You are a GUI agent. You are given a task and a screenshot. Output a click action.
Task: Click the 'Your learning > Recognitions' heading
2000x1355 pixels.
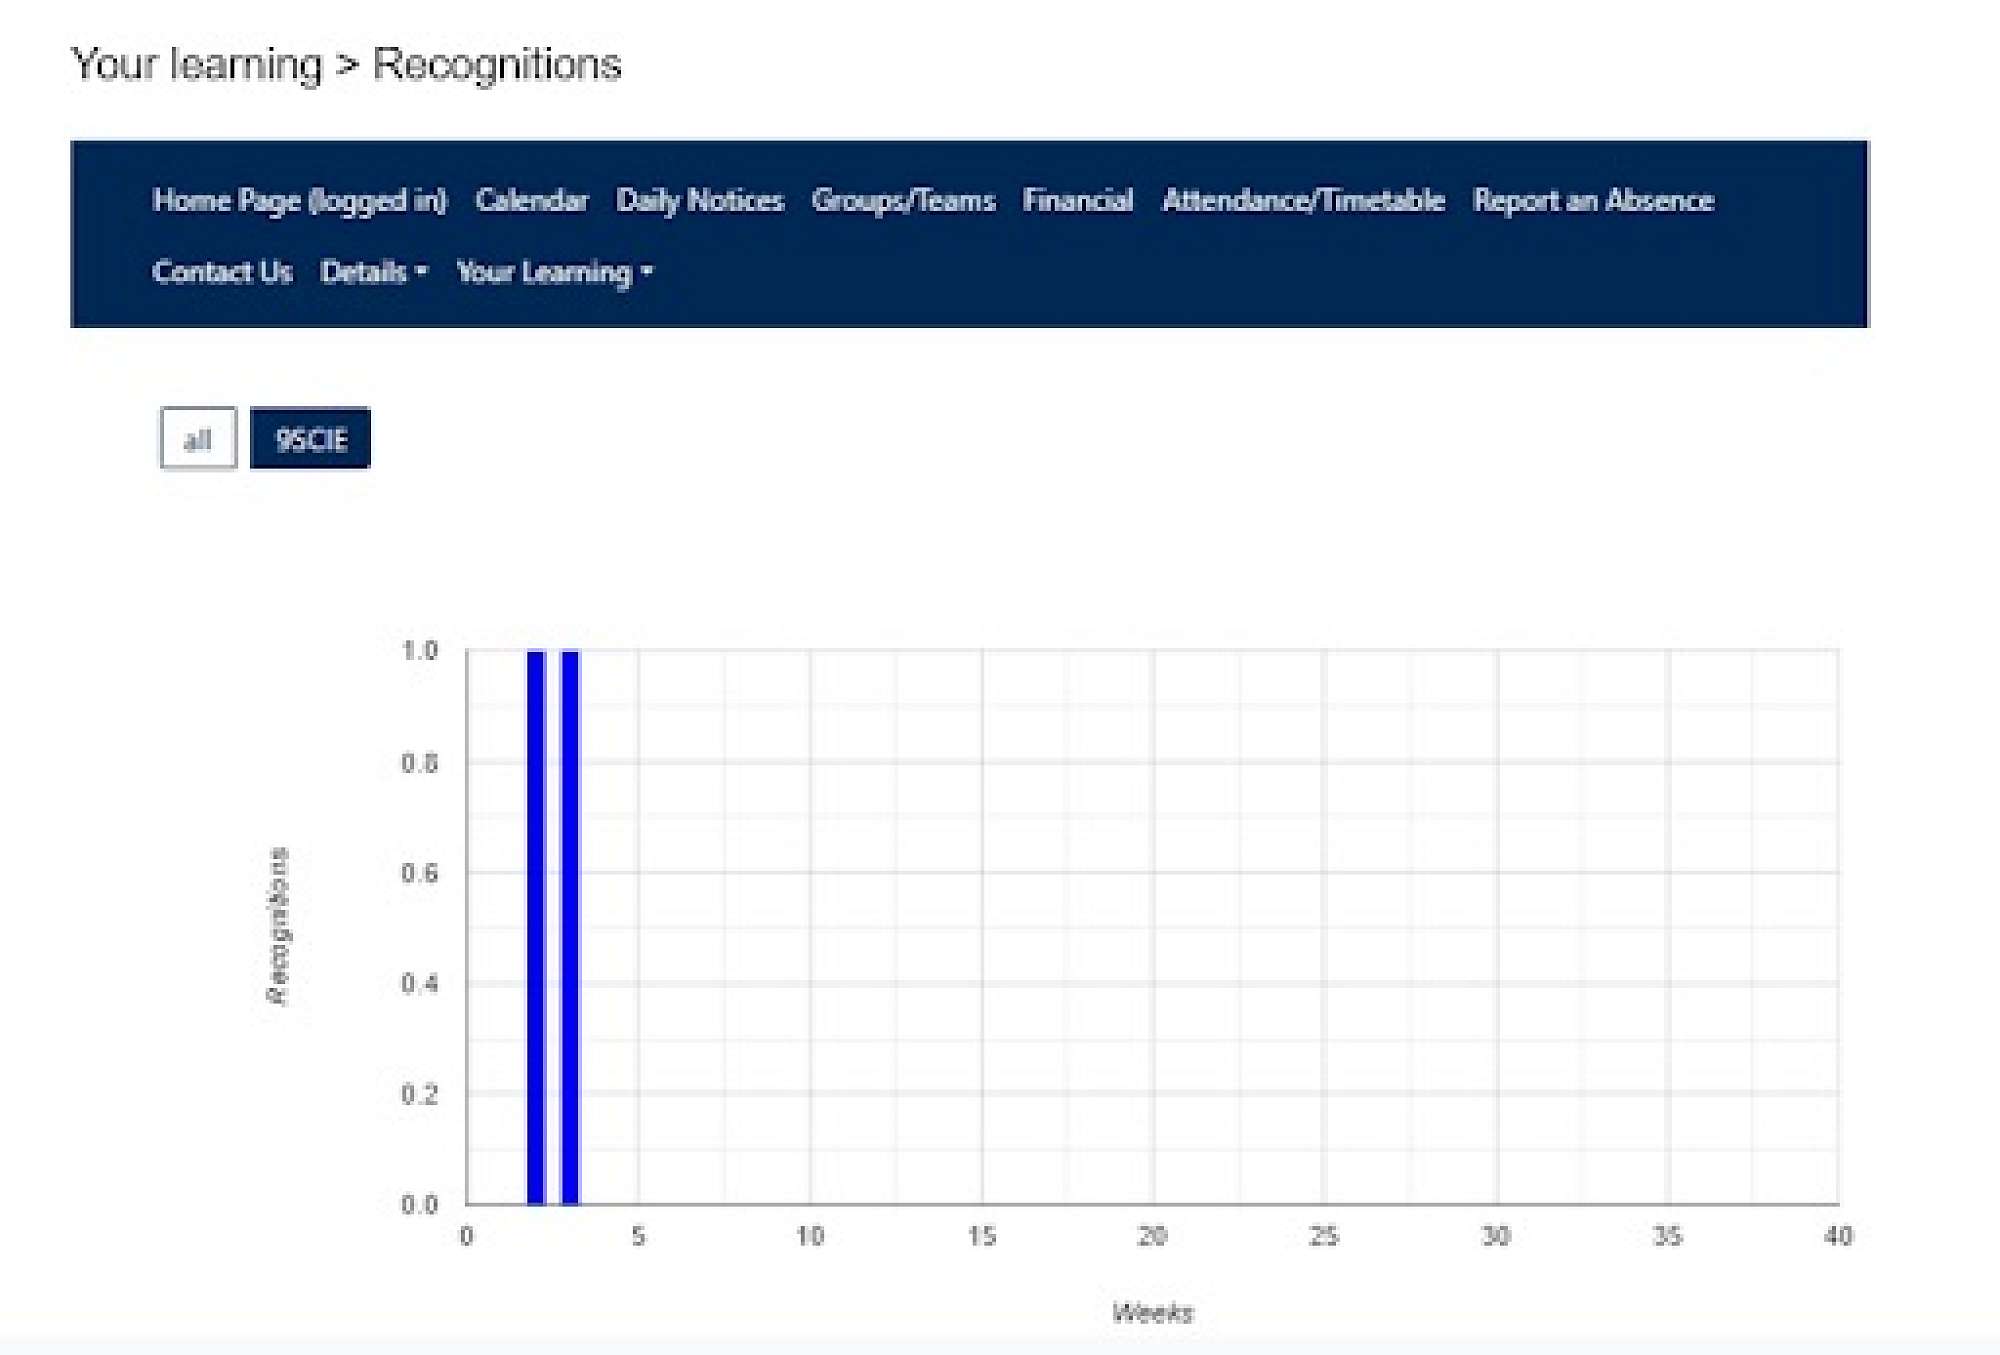[x=346, y=64]
